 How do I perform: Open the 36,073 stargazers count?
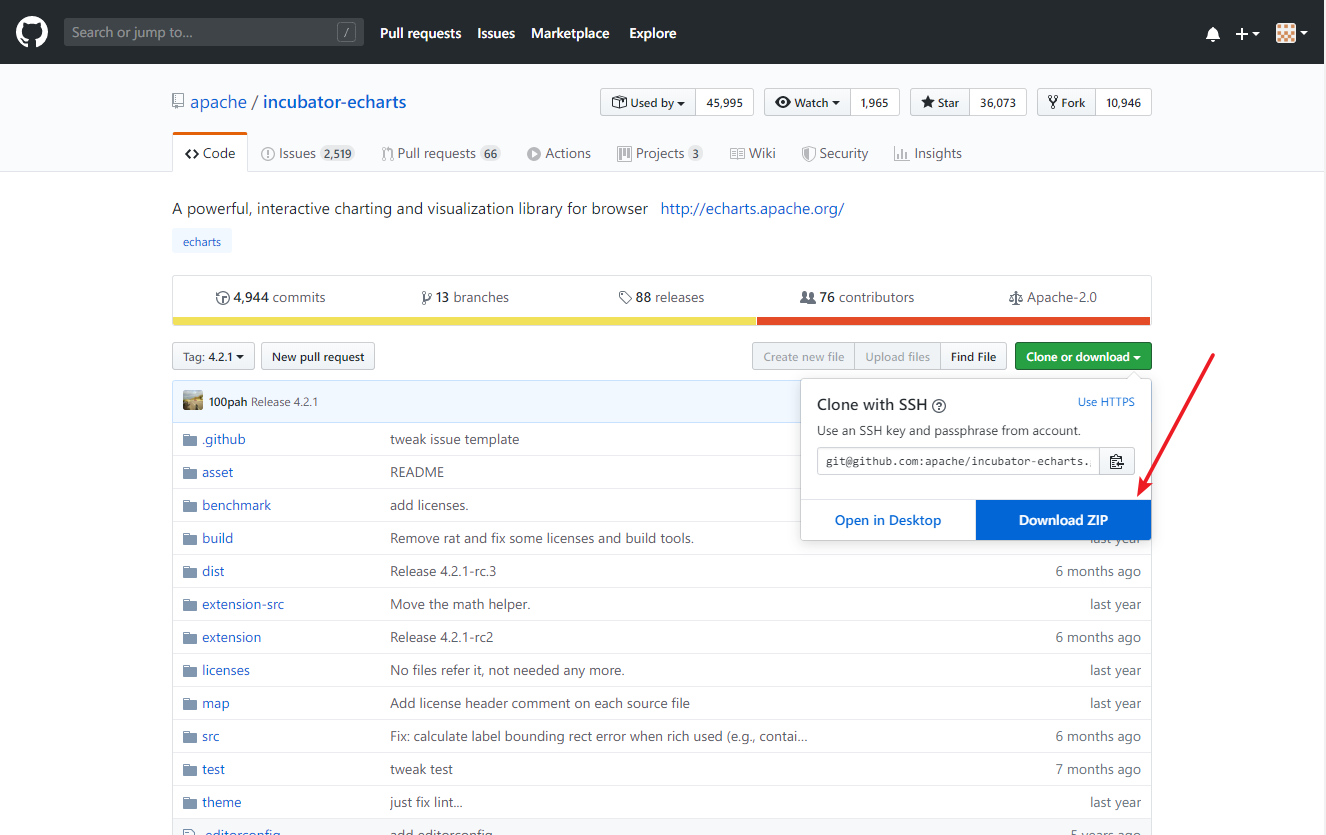(x=998, y=102)
